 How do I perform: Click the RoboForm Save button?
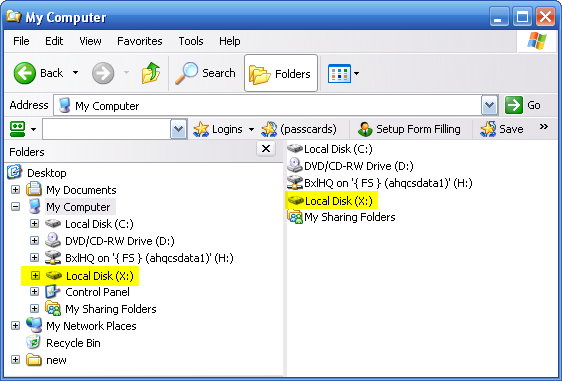pos(502,129)
